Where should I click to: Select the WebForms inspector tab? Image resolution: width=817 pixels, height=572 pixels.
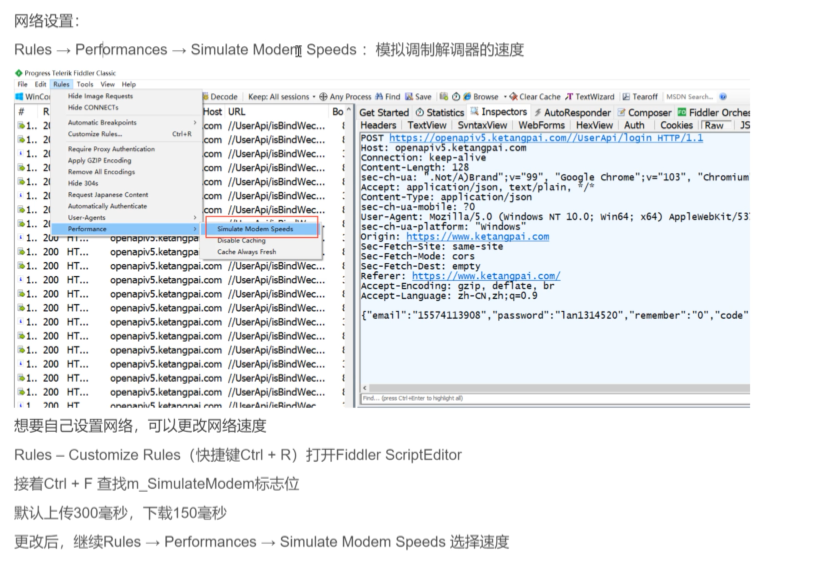[x=541, y=125]
